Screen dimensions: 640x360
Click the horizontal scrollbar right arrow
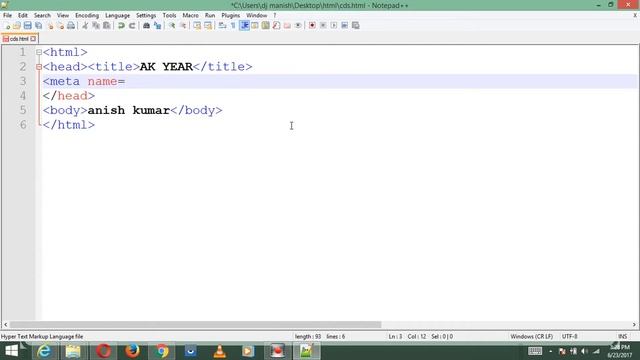point(634,325)
